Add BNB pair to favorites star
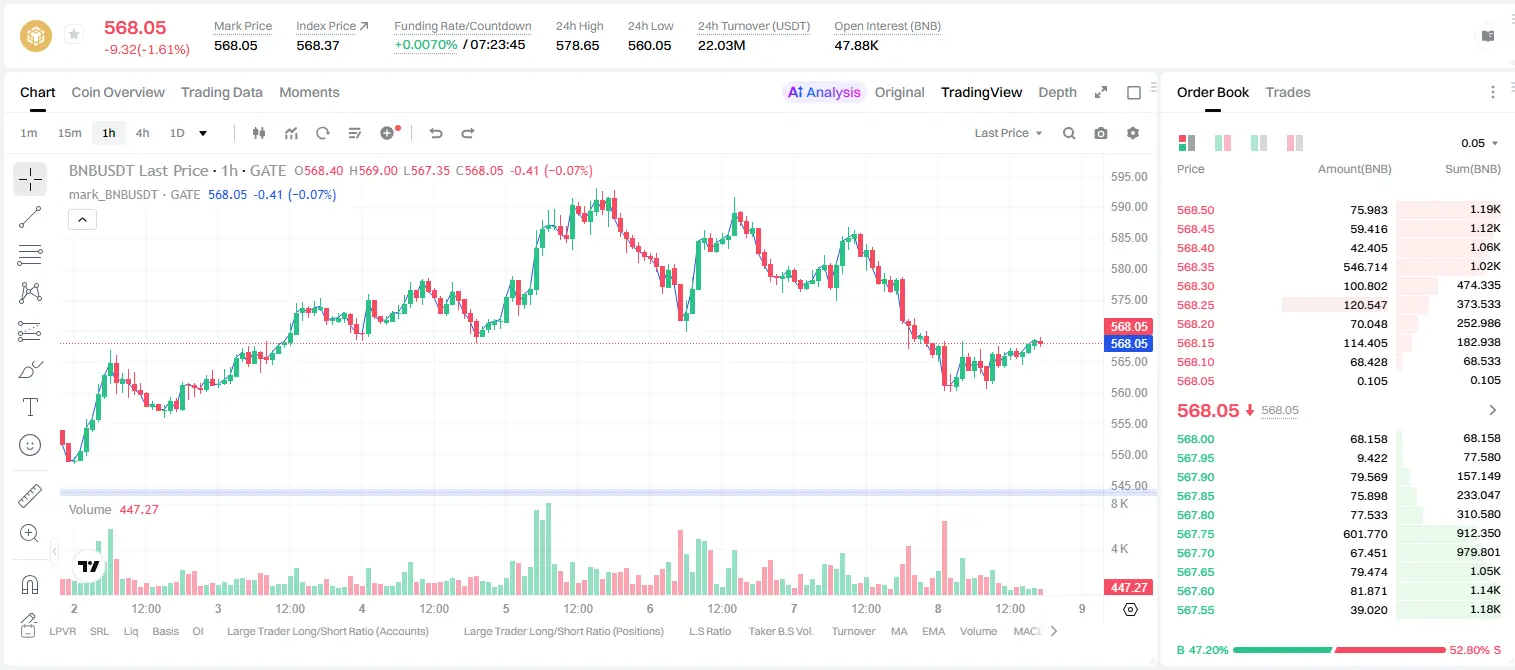1515x670 pixels. tap(74, 35)
